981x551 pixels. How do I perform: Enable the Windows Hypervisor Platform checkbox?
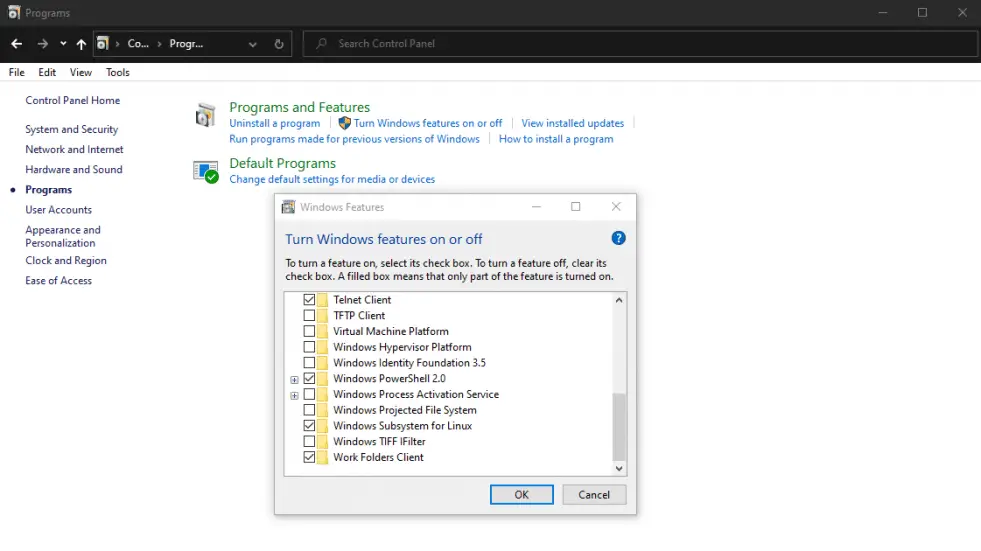(x=309, y=346)
